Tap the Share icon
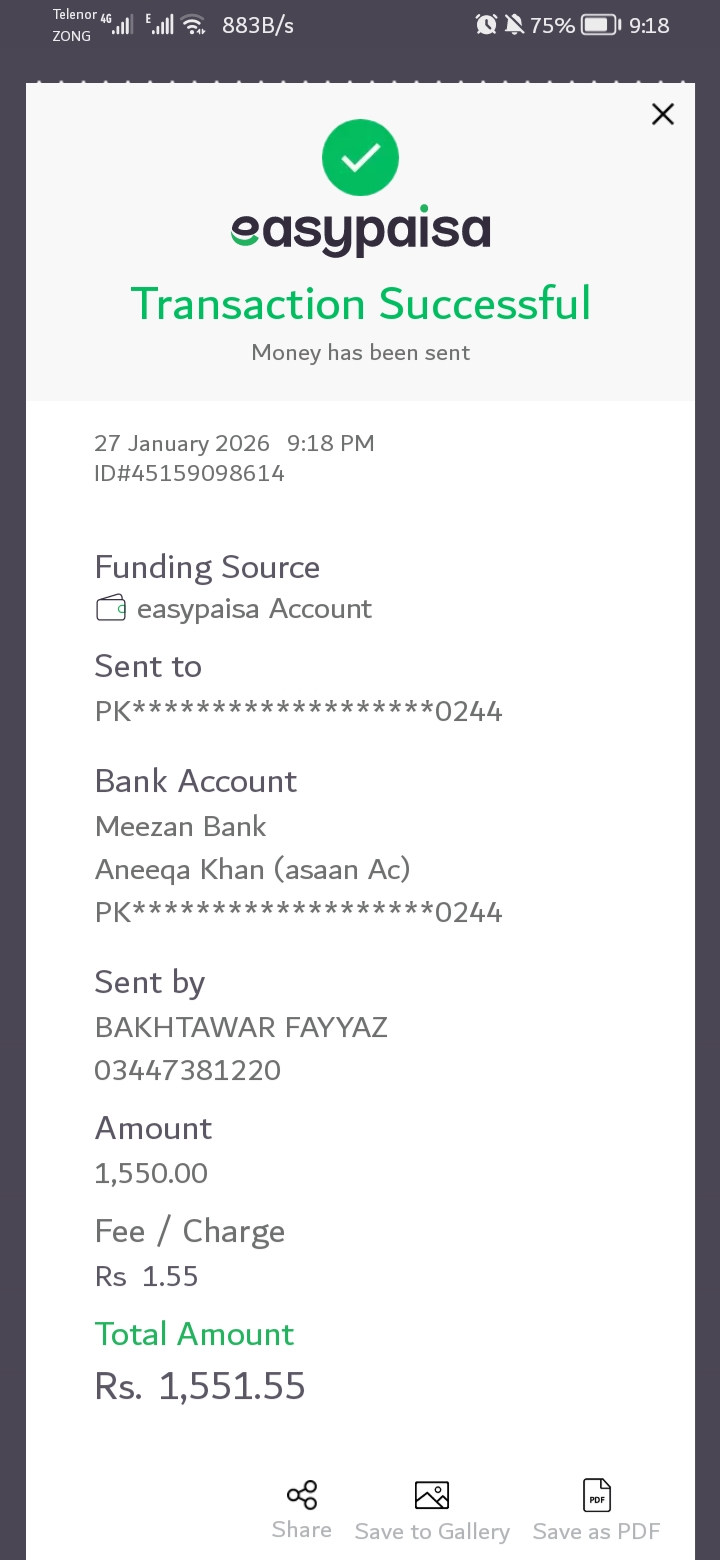 pyautogui.click(x=302, y=1496)
